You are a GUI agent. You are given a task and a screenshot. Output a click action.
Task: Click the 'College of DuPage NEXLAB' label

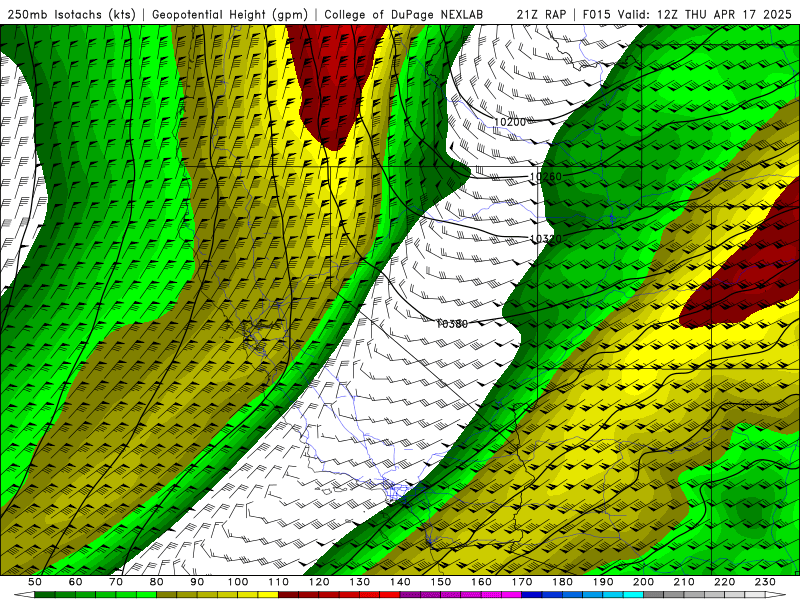[404, 14]
